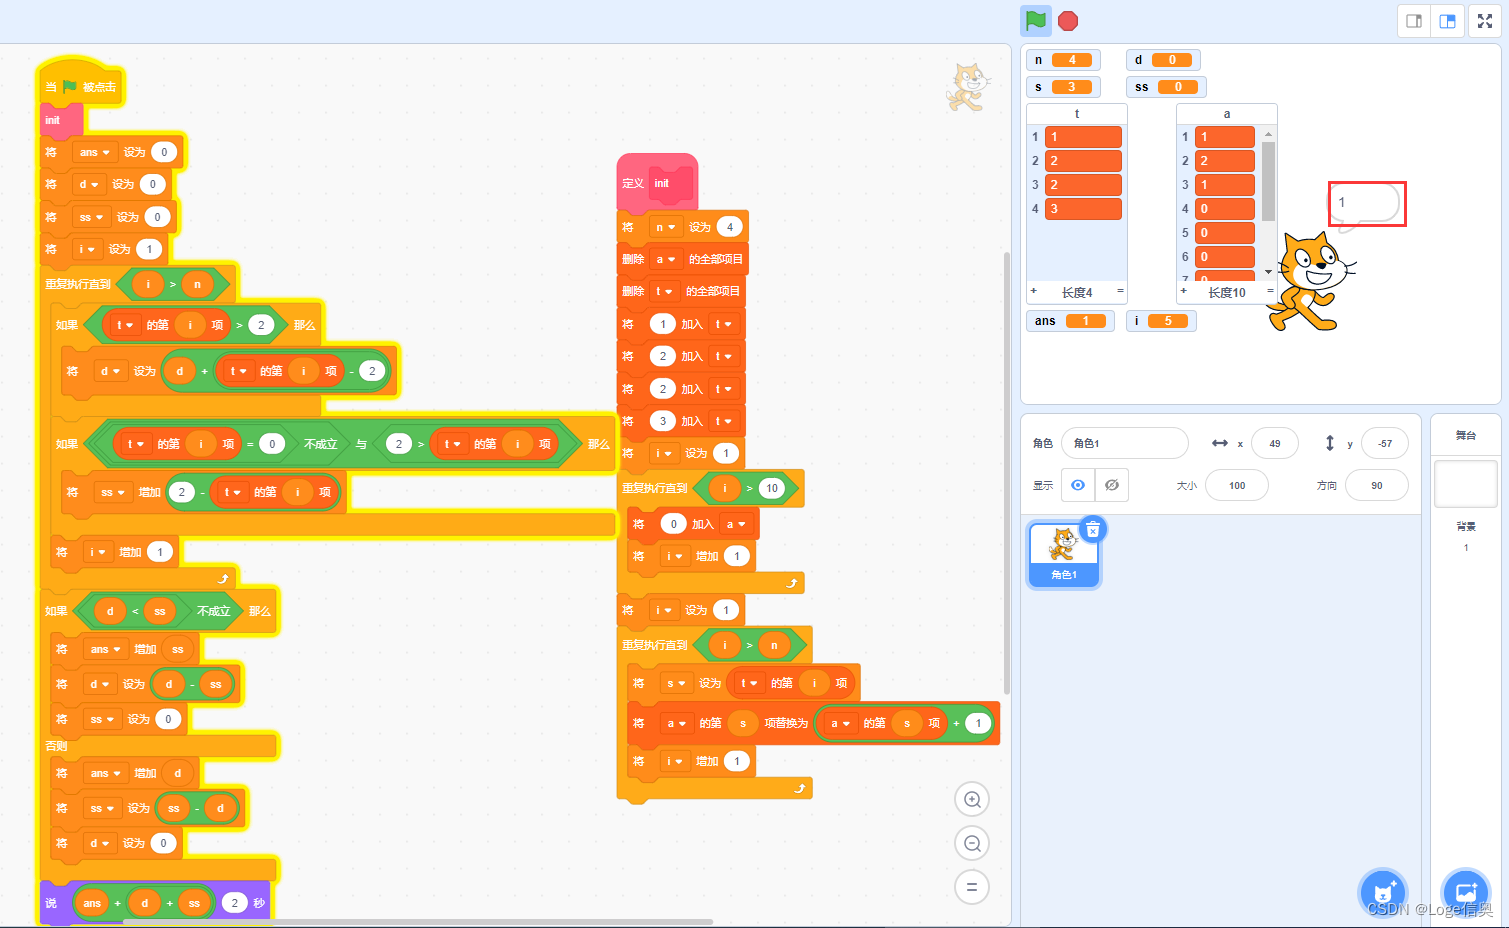Open variable dropdown 'ans' in first set block

click(x=94, y=152)
